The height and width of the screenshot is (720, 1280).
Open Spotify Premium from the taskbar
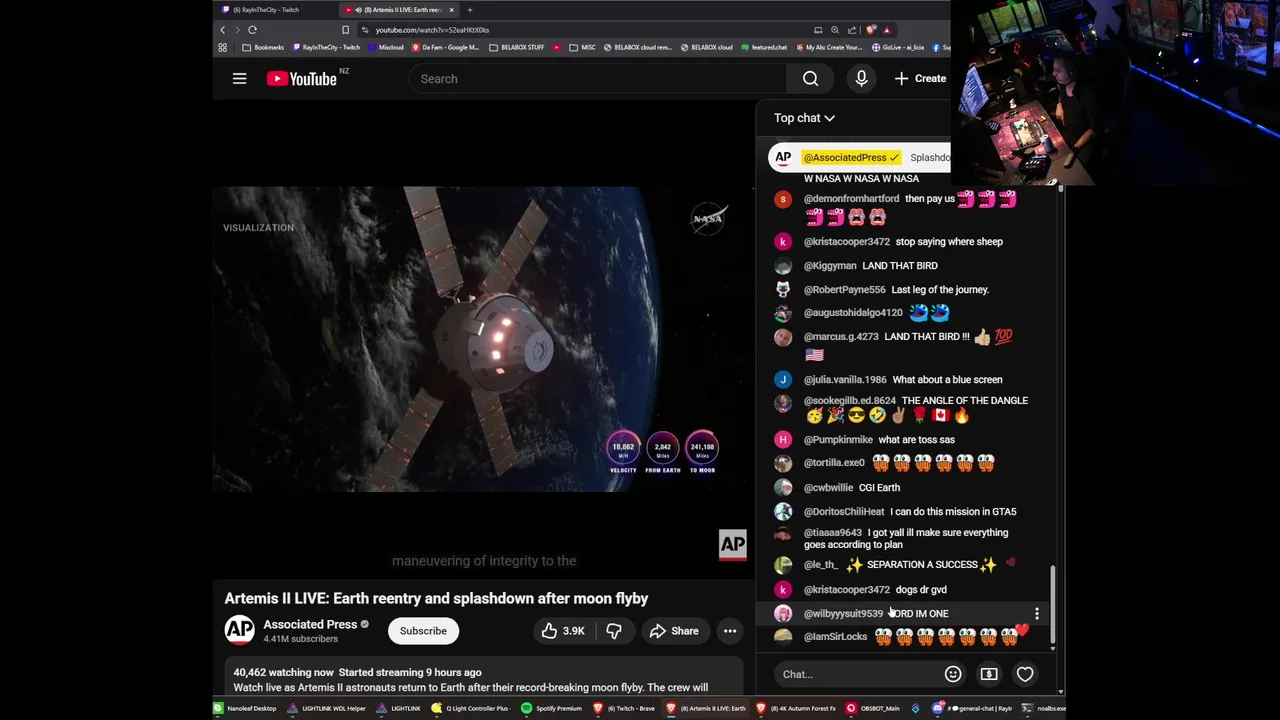pyautogui.click(x=552, y=708)
